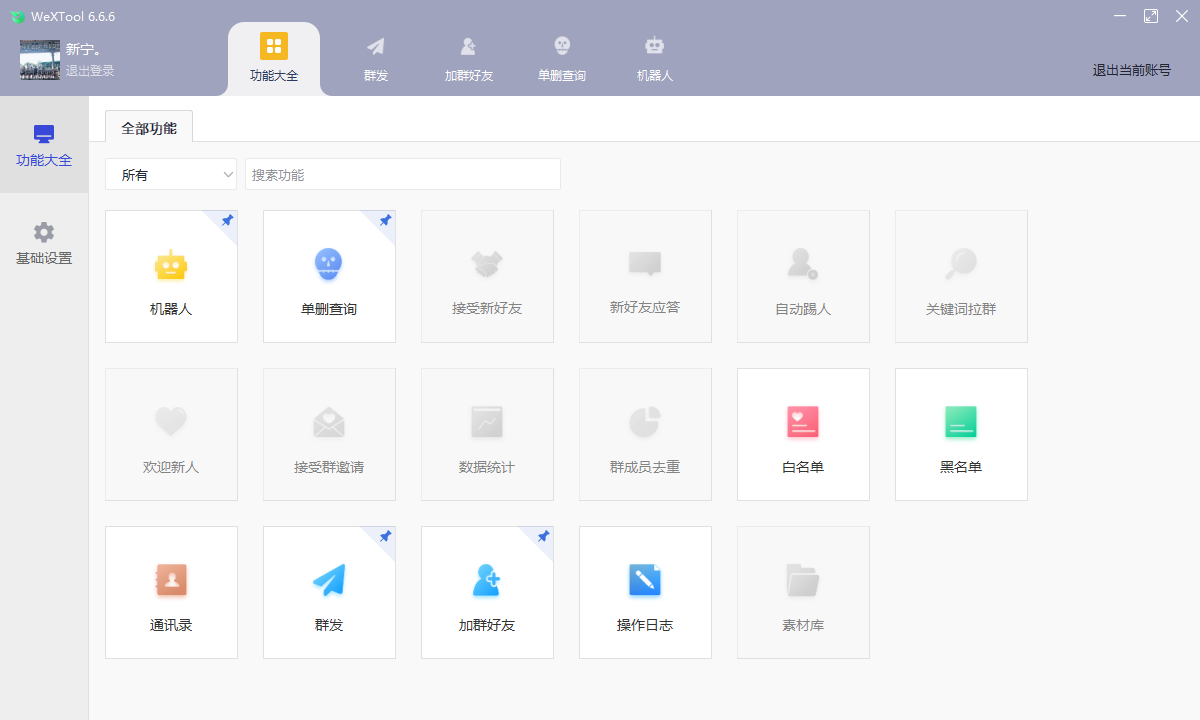The height and width of the screenshot is (720, 1200).
Task: Open the 单删查询 skull icon card
Action: tap(329, 264)
